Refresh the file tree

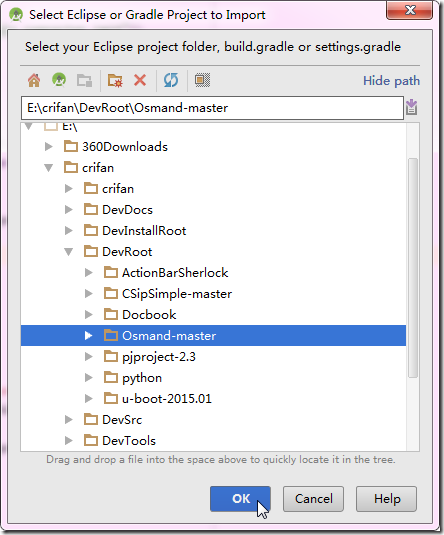(171, 81)
